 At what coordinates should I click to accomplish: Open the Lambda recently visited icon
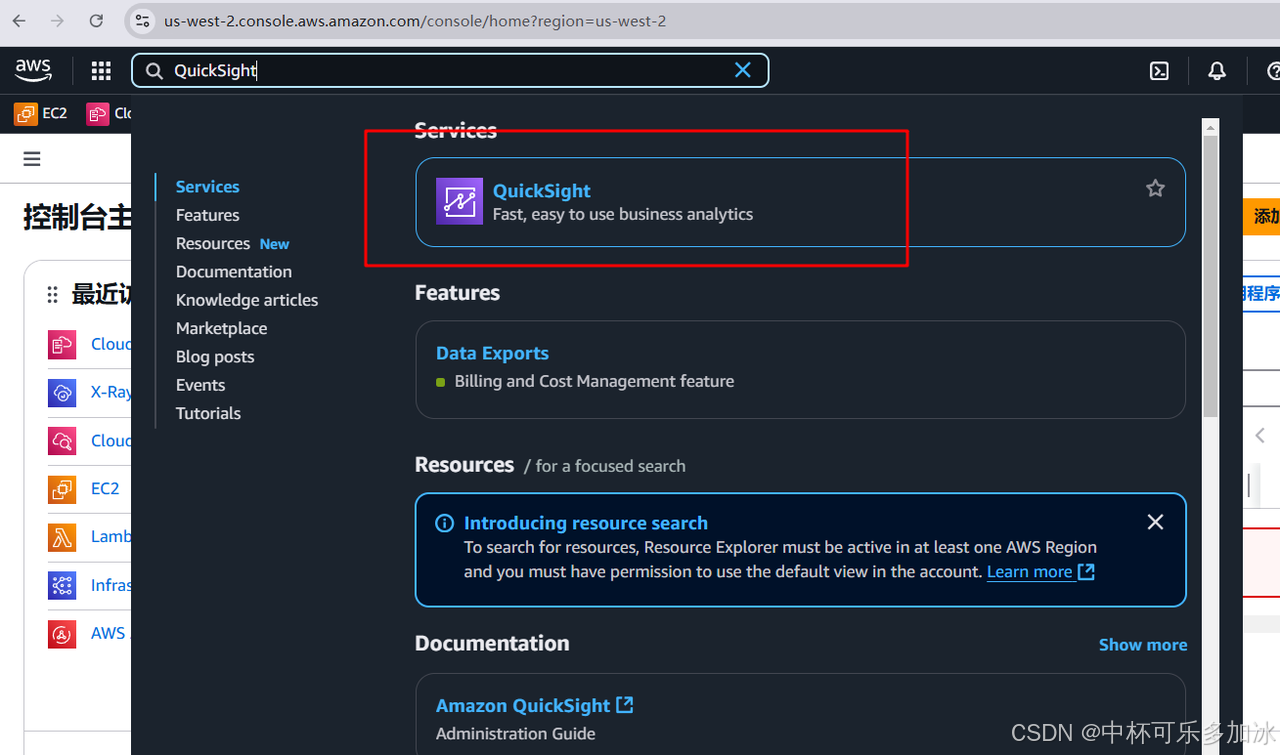pyautogui.click(x=62, y=537)
